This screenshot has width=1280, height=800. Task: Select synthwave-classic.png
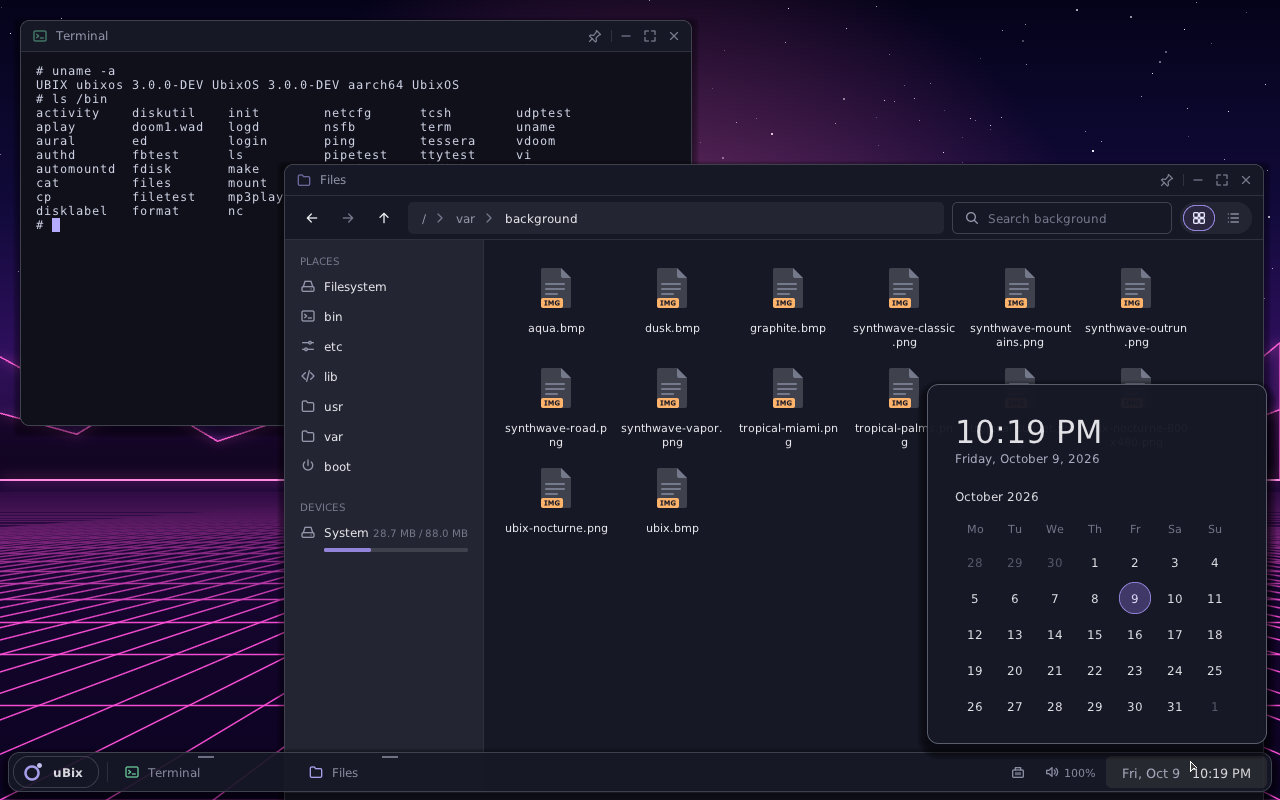click(x=904, y=308)
